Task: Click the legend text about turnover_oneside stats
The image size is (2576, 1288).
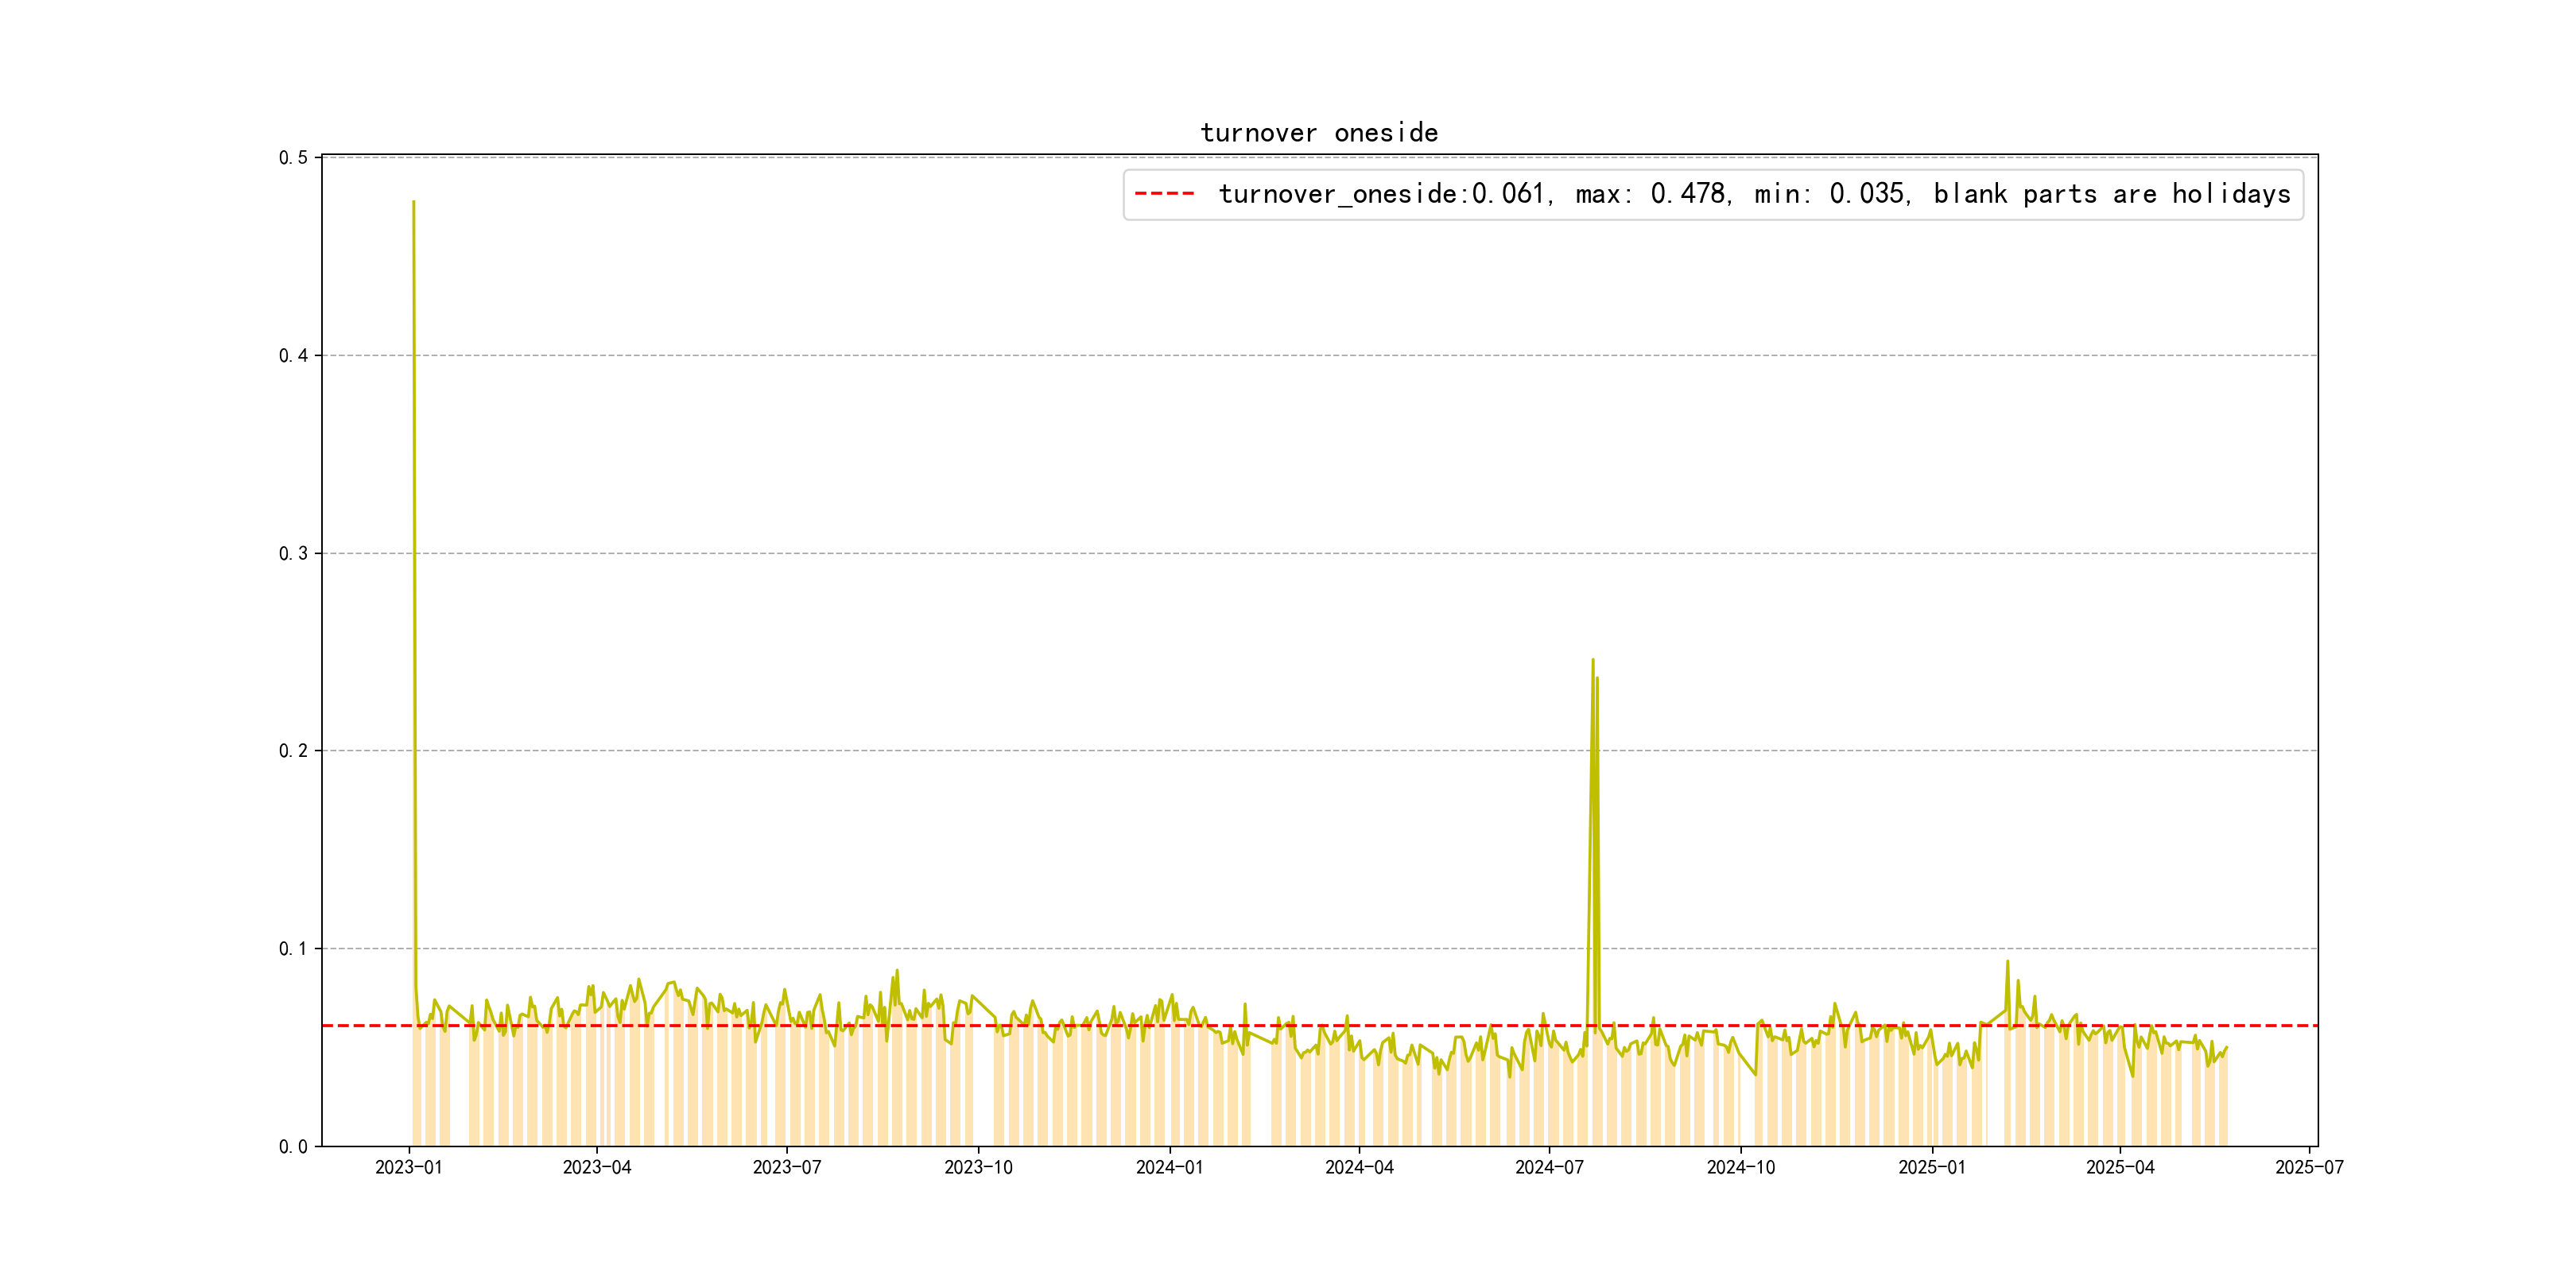Action: click(1753, 194)
